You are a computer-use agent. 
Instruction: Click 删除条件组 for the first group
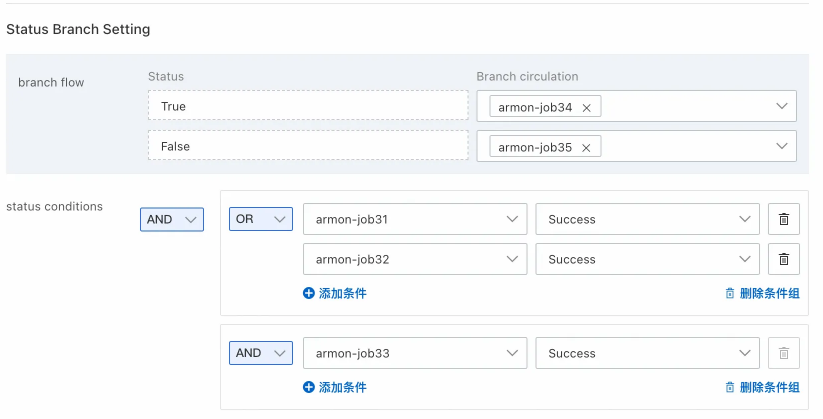pos(762,293)
